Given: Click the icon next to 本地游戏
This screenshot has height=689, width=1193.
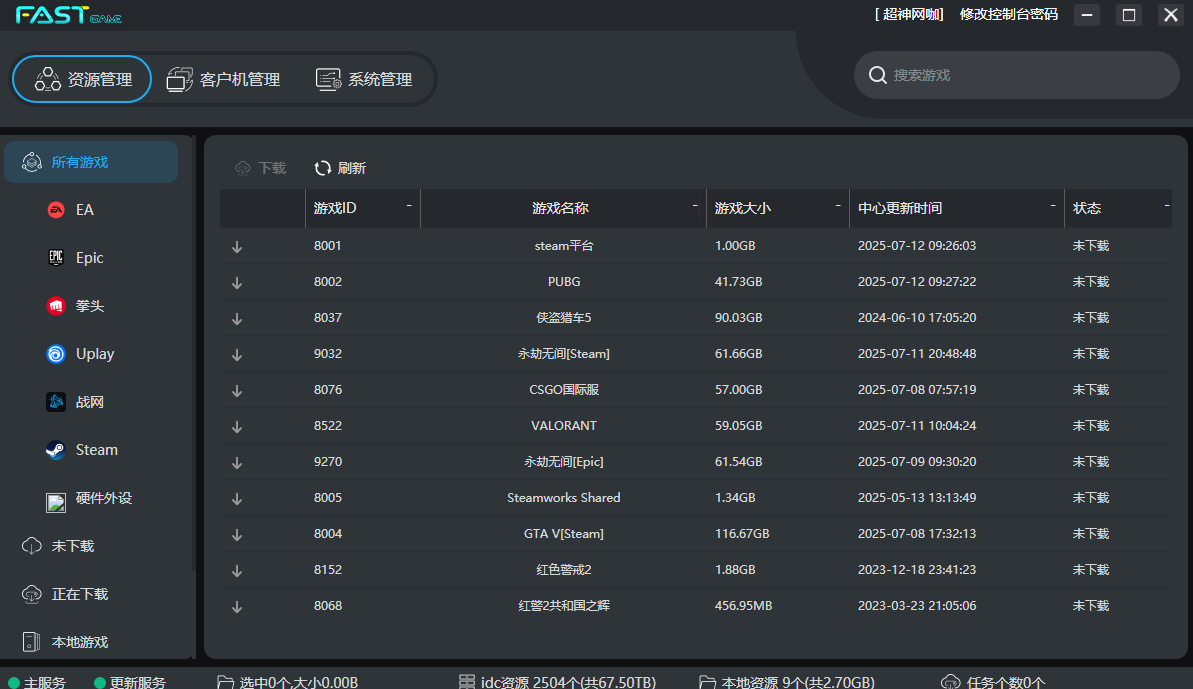Looking at the screenshot, I should [32, 642].
